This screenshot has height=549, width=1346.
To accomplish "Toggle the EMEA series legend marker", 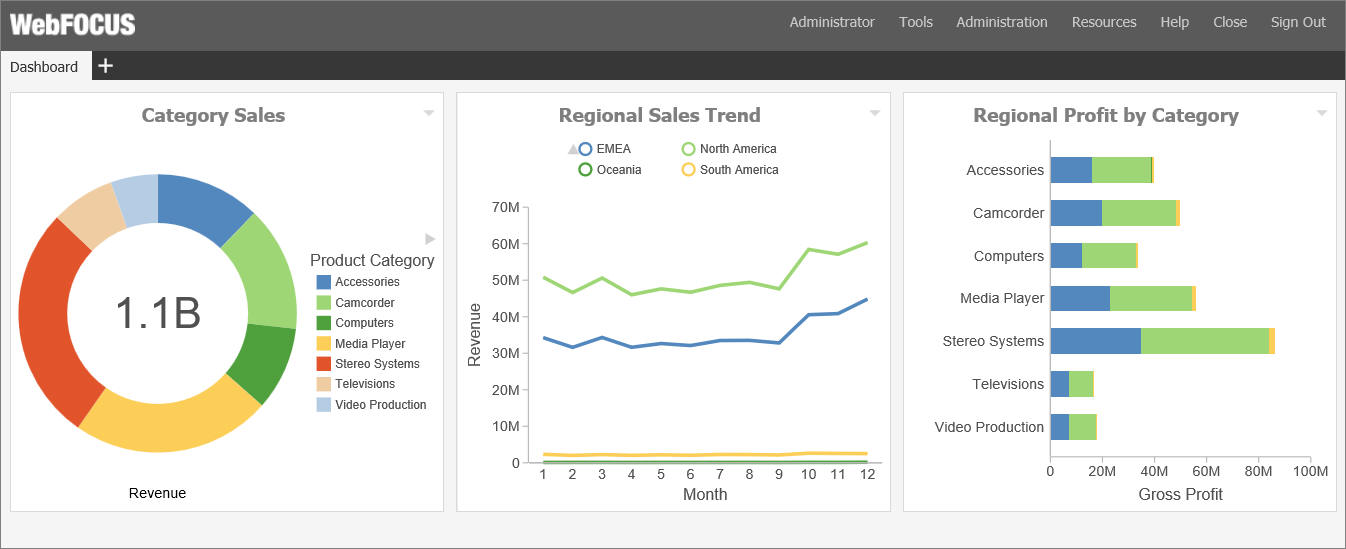I will point(586,149).
